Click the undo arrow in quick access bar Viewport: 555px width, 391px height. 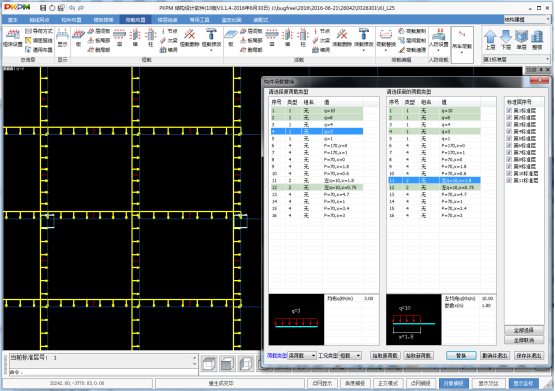click(72, 8)
